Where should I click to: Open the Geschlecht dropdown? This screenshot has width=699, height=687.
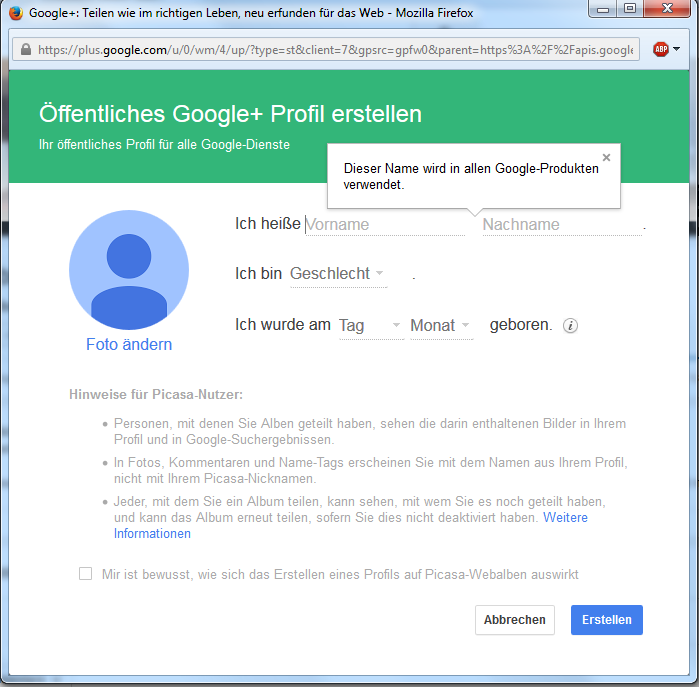pos(338,274)
